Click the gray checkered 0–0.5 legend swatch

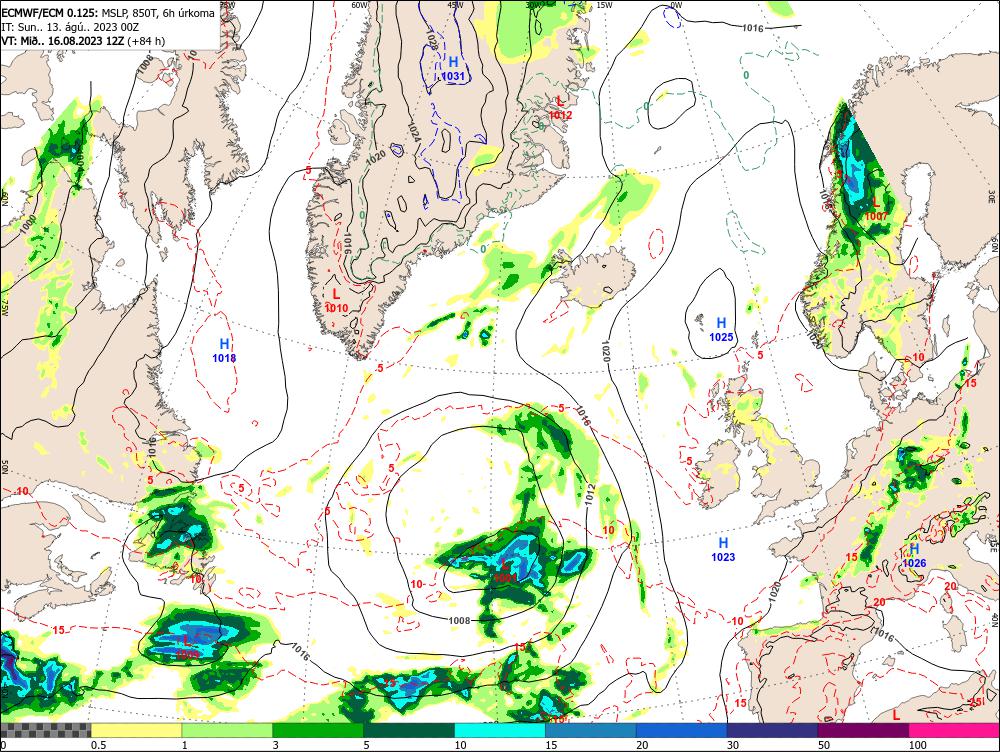[45, 730]
